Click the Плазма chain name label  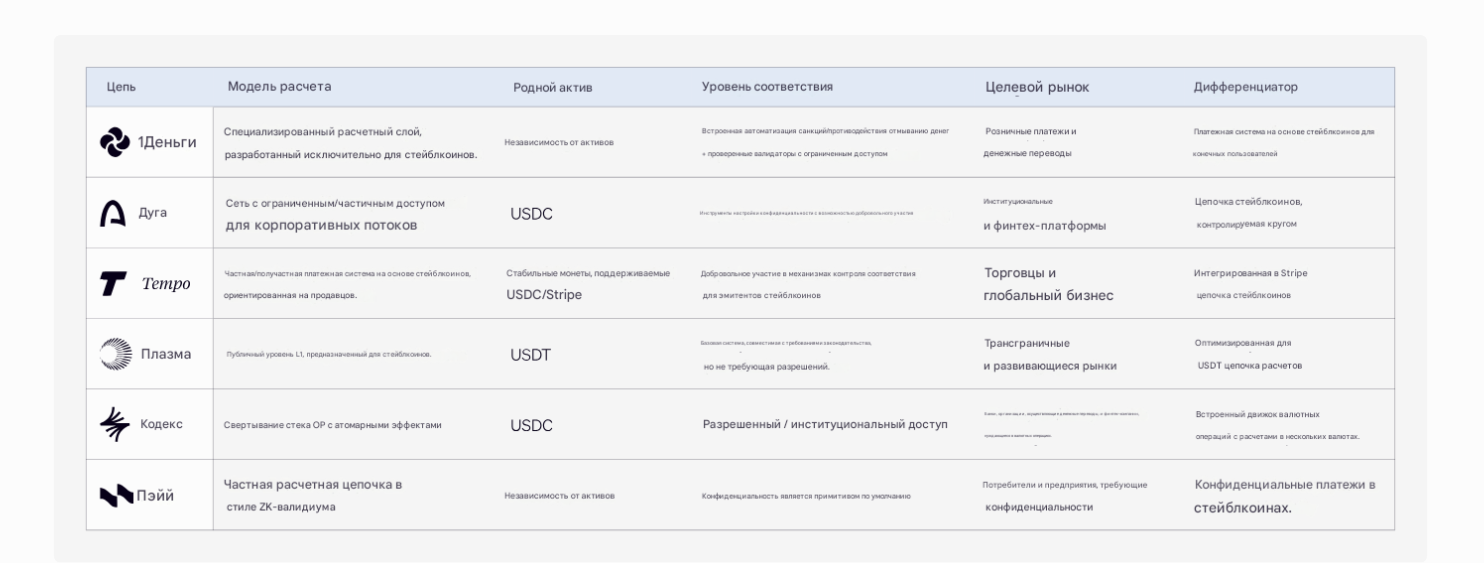pos(166,355)
